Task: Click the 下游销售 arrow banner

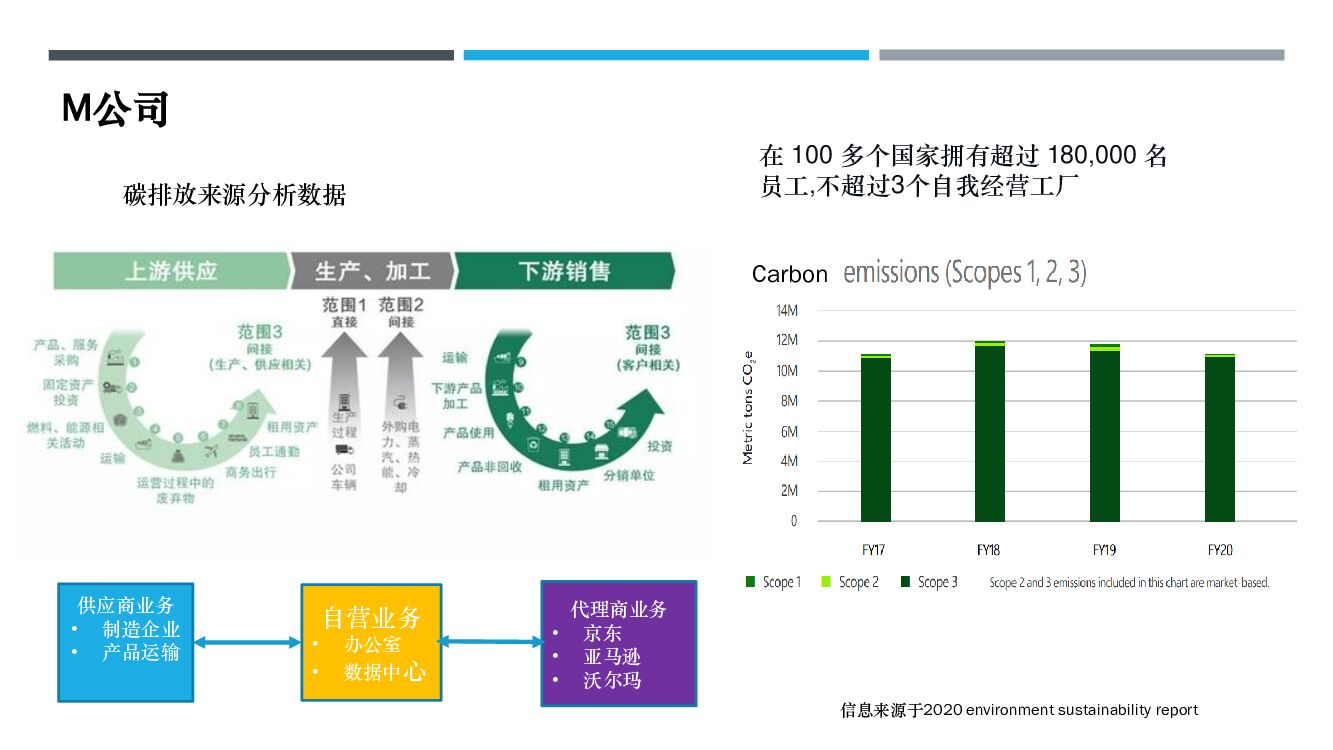Action: [565, 271]
